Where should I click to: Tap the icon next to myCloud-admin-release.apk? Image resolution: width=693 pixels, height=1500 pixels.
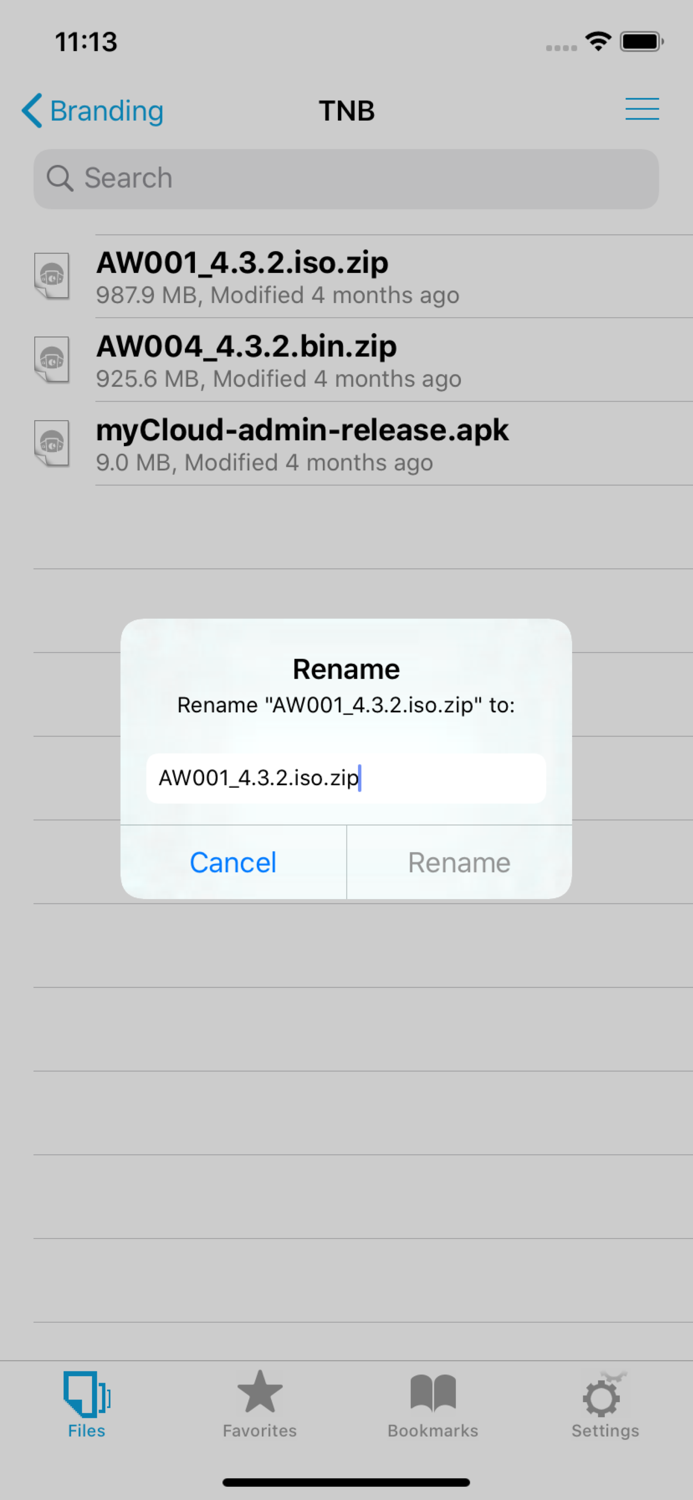(x=52, y=444)
